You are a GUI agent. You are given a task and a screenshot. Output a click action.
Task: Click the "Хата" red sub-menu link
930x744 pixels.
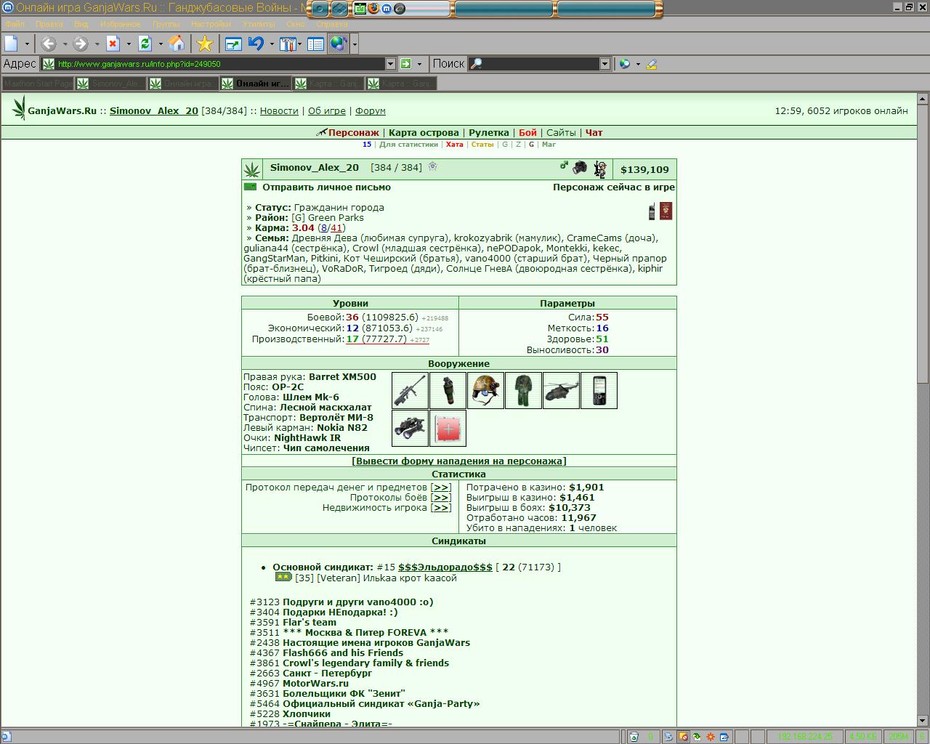point(454,144)
